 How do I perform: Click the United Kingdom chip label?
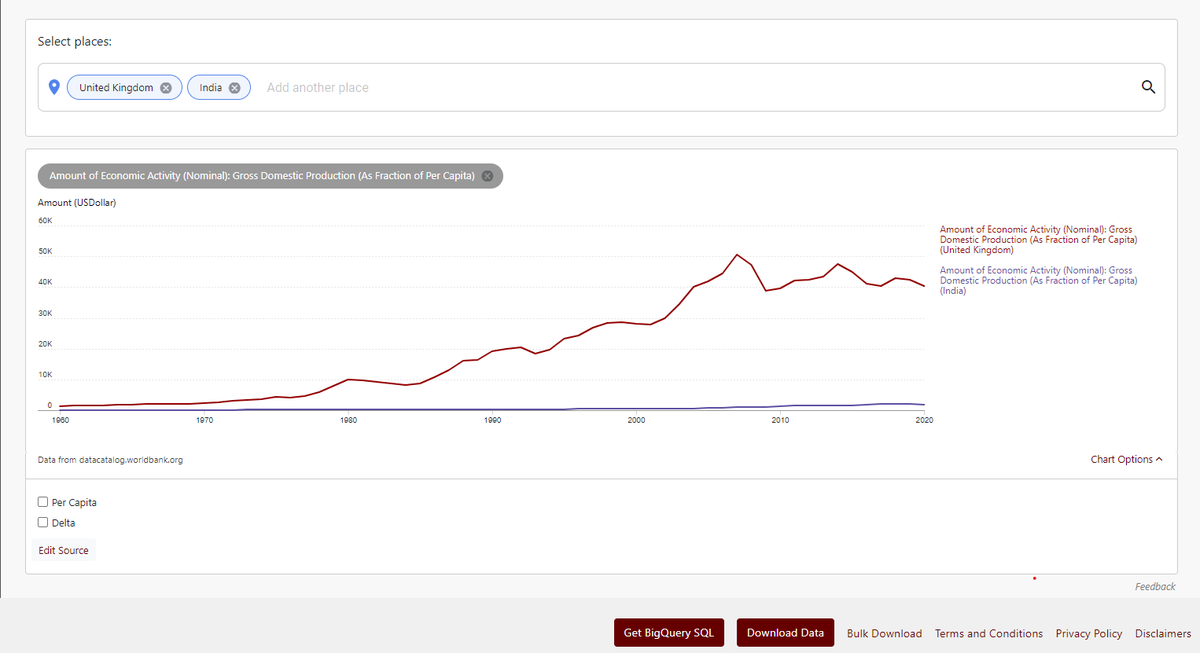pos(116,88)
